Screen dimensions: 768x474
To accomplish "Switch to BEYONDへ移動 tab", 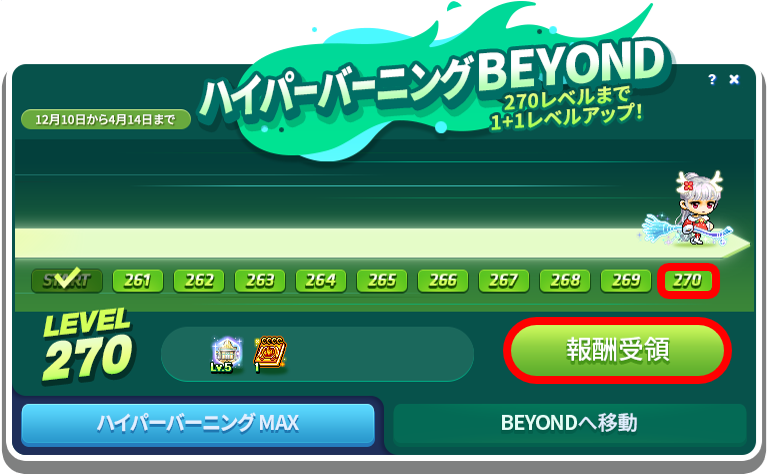I will pyautogui.click(x=570, y=424).
